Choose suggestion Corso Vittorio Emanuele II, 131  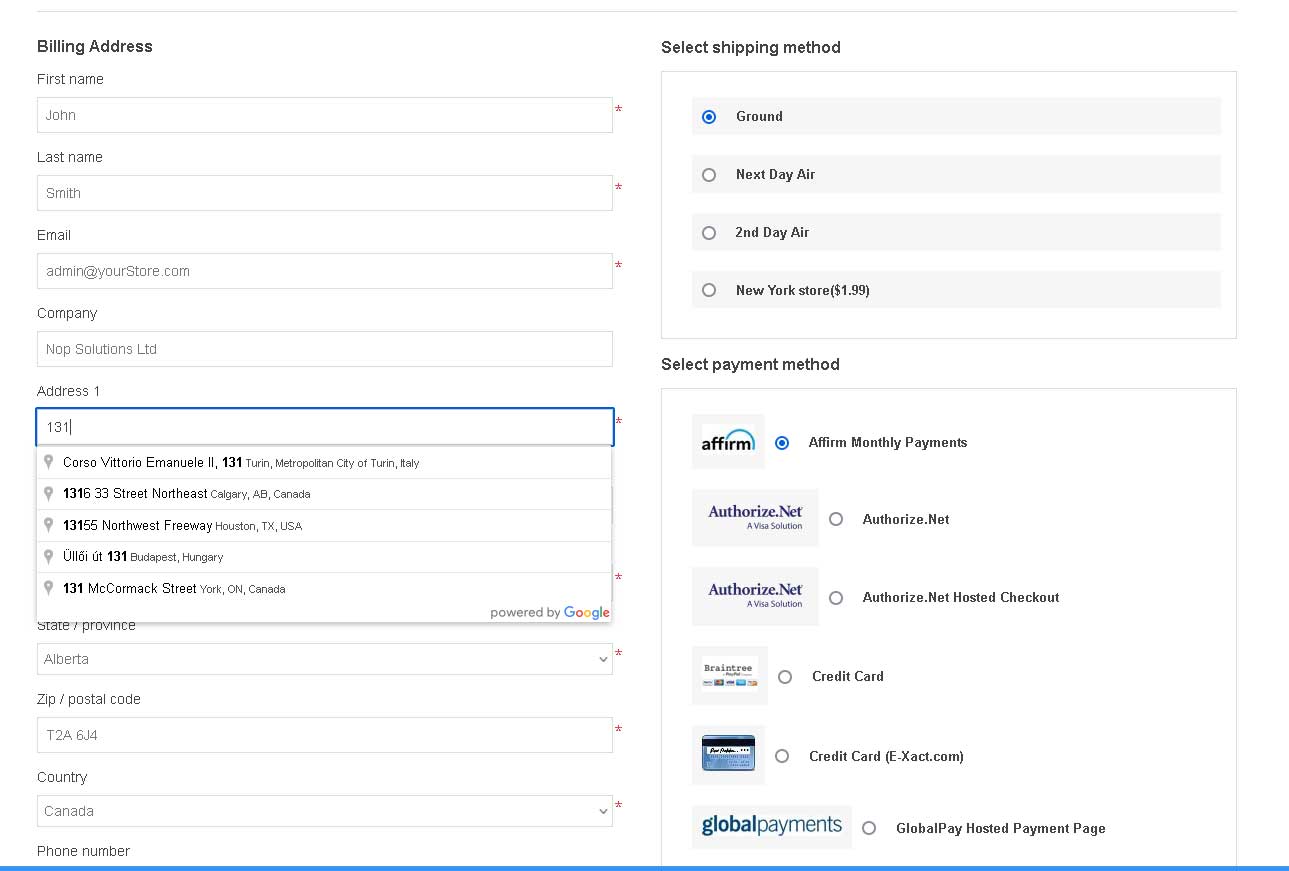pyautogui.click(x=324, y=462)
